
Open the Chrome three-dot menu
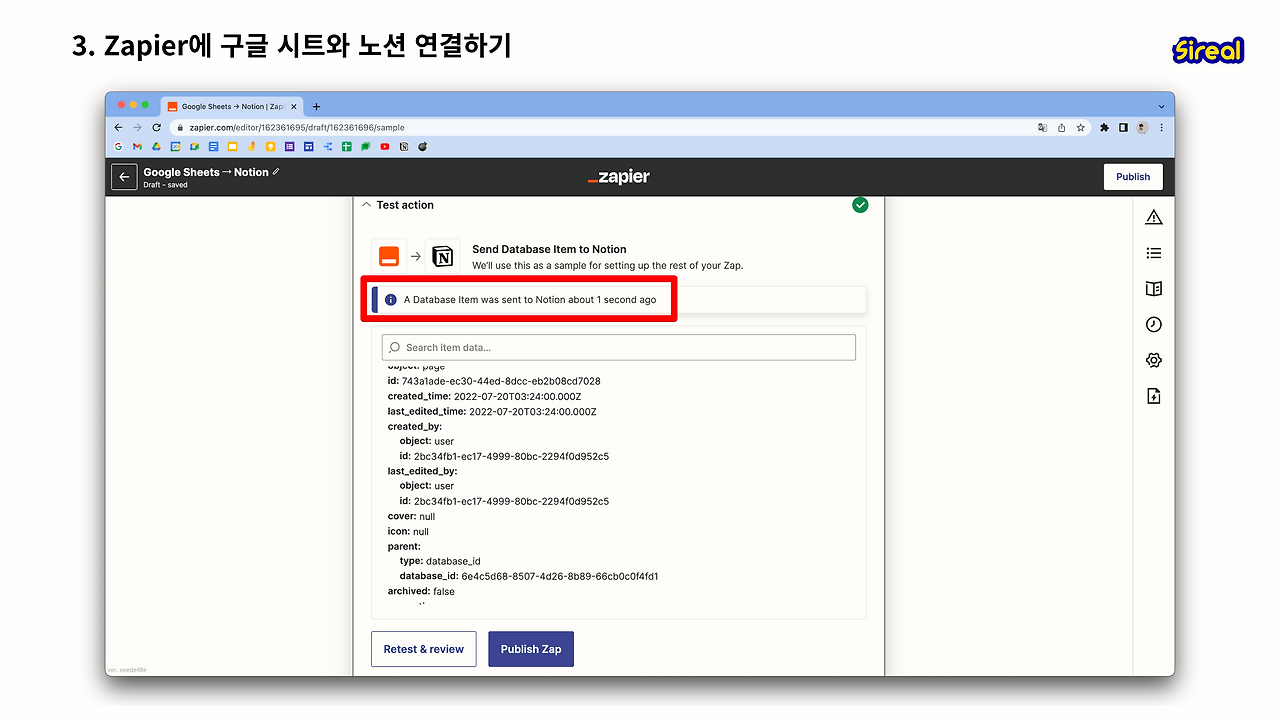click(x=1161, y=128)
